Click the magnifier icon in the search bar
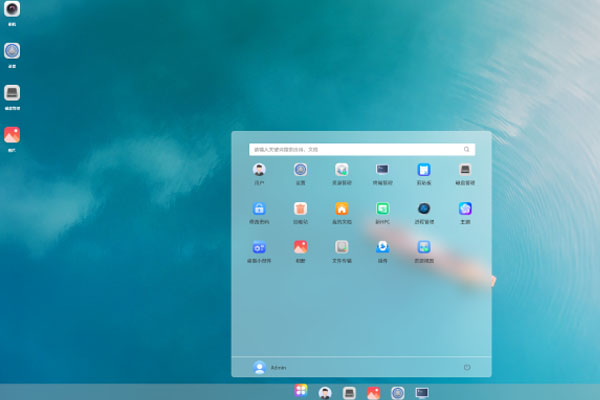The height and width of the screenshot is (400, 600). tap(466, 149)
